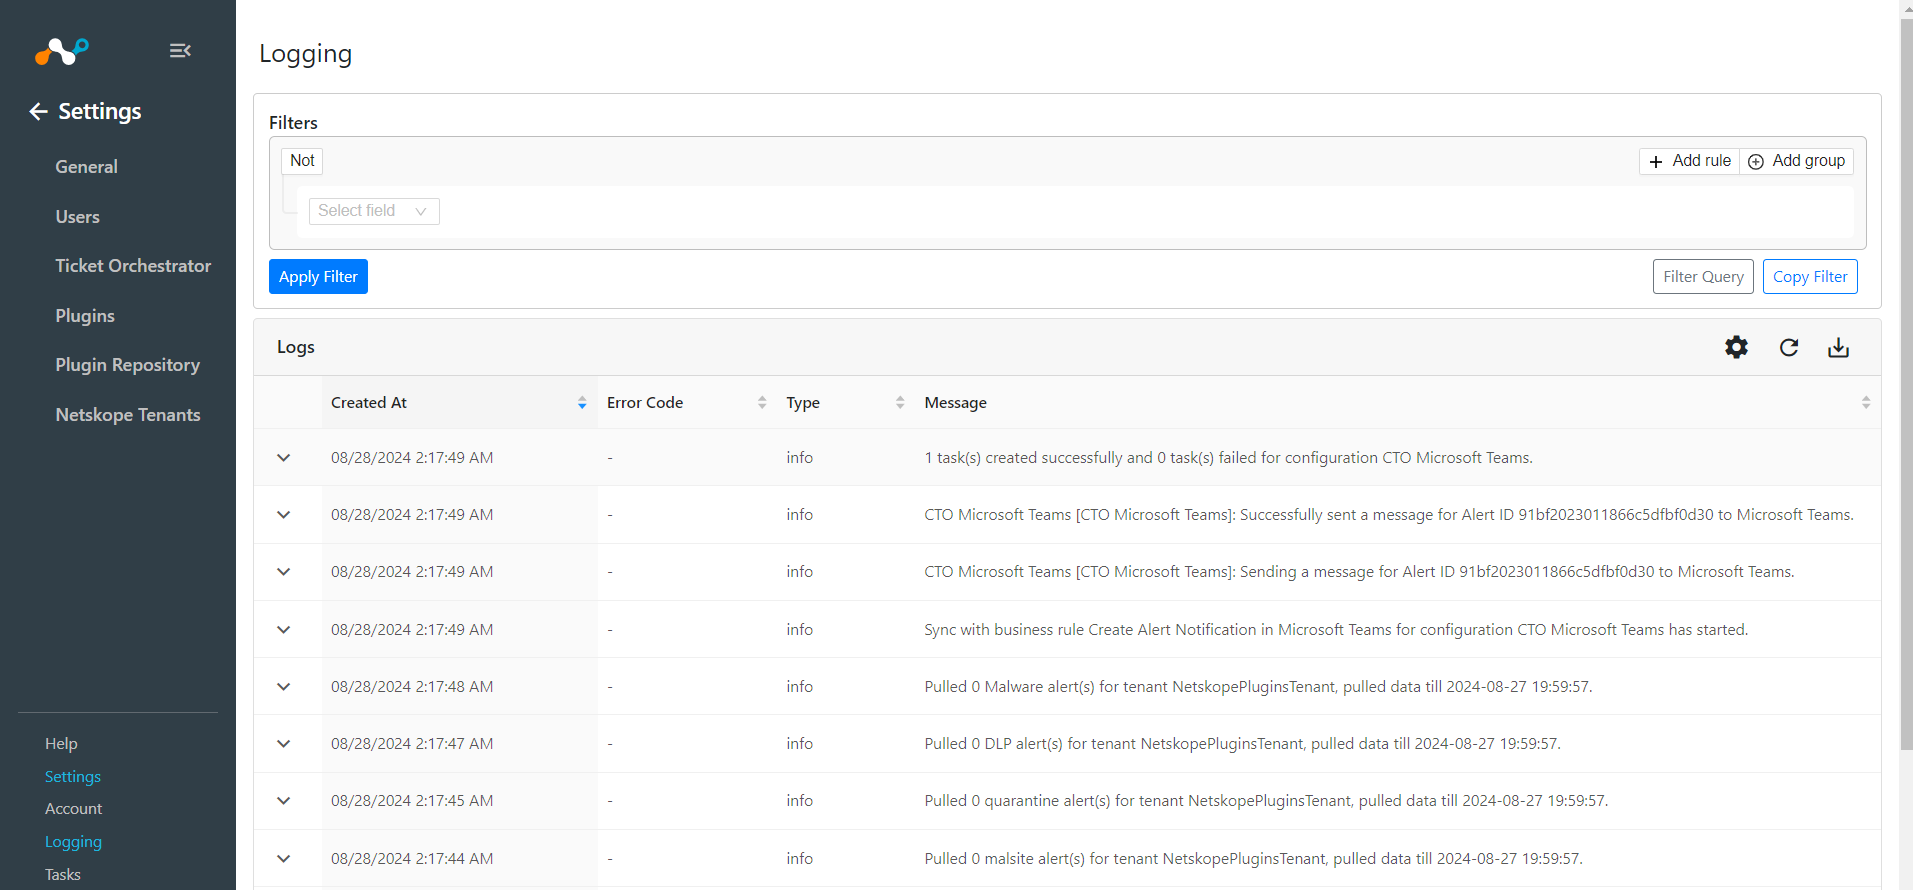Click the Netskope logo icon
This screenshot has height=890, width=1913.
pyautogui.click(x=62, y=51)
